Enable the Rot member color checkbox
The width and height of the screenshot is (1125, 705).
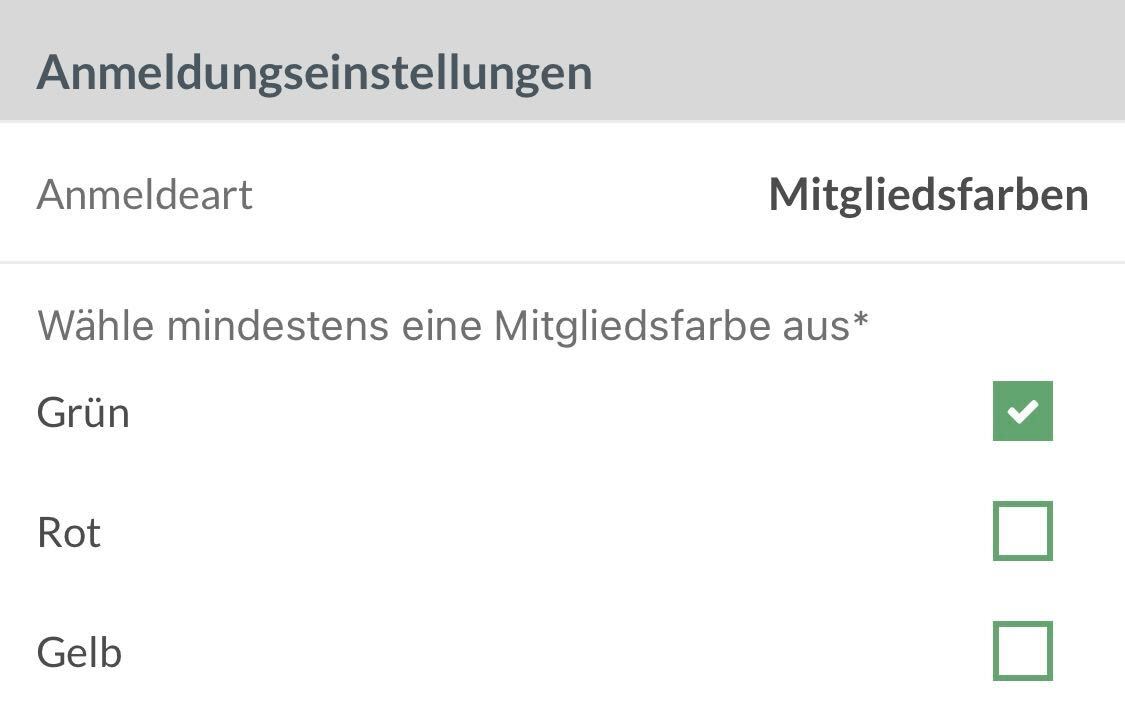[1022, 531]
